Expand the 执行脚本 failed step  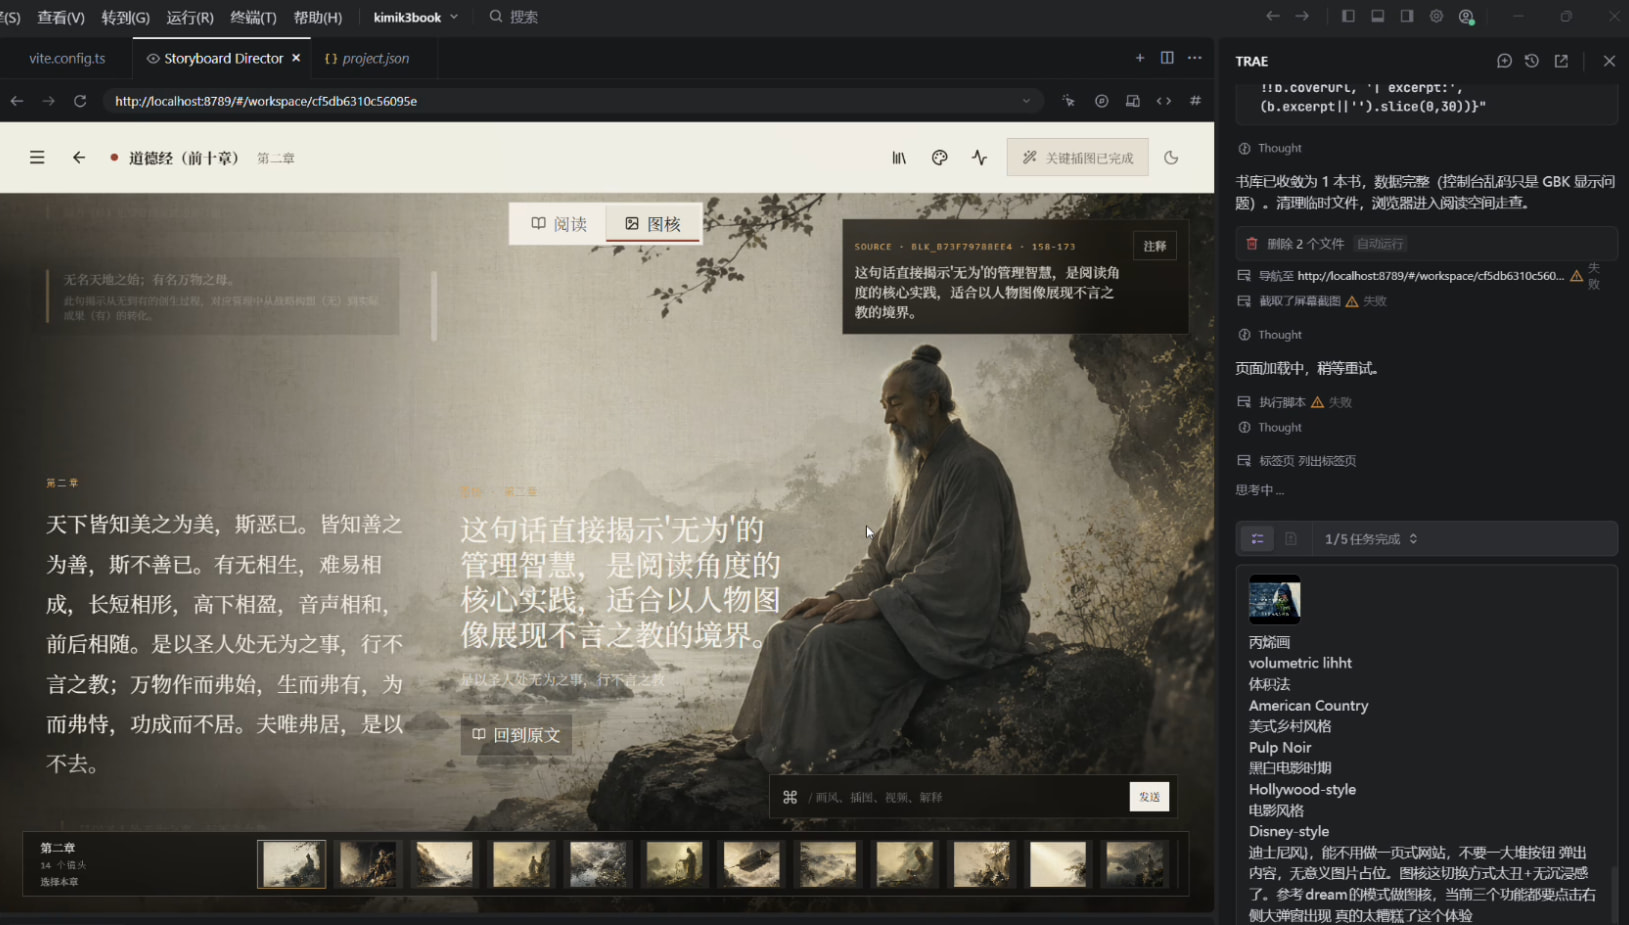pos(1294,402)
